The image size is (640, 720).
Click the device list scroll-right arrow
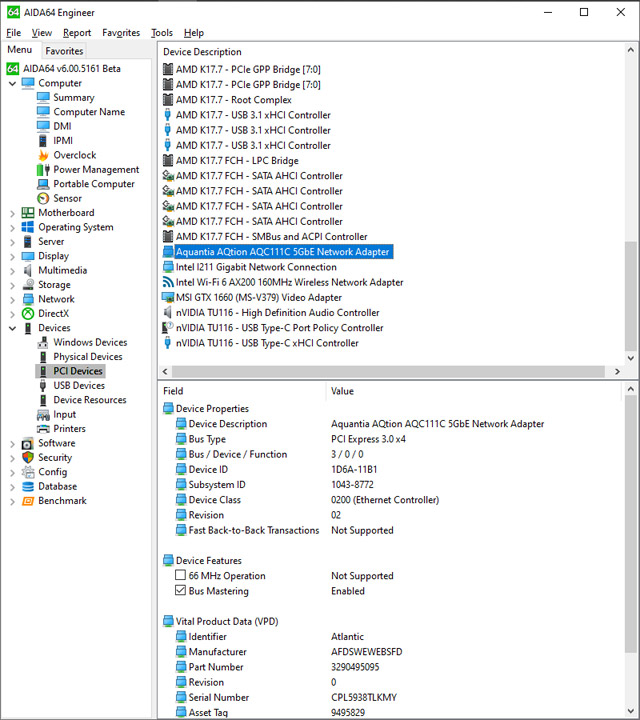tap(617, 371)
